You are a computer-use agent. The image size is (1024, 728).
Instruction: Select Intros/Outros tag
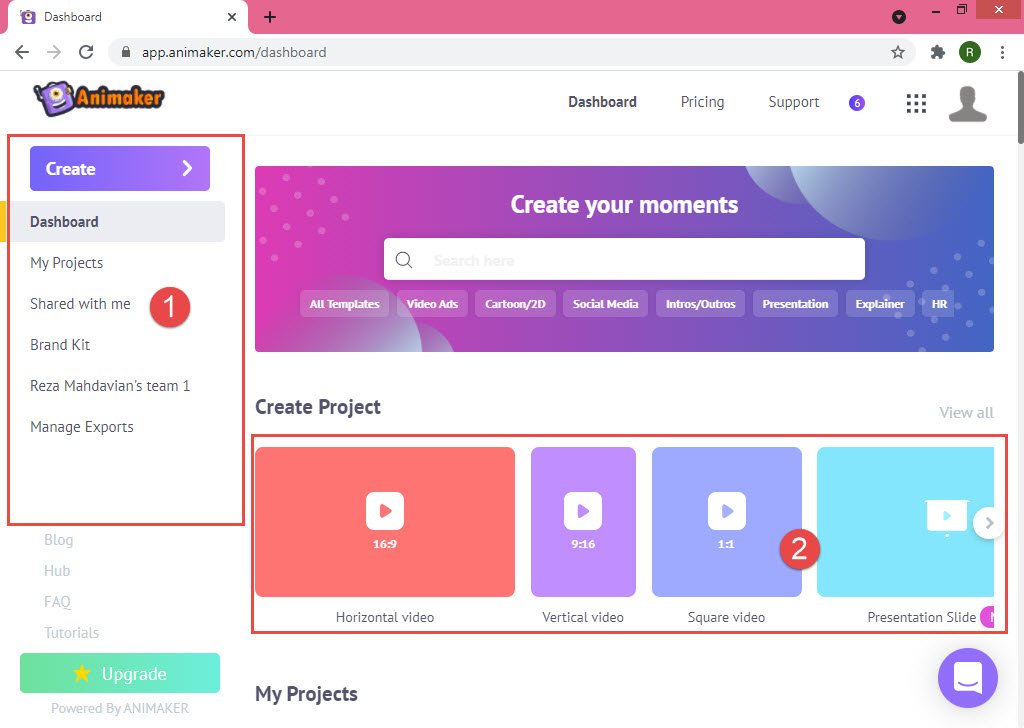pos(700,304)
